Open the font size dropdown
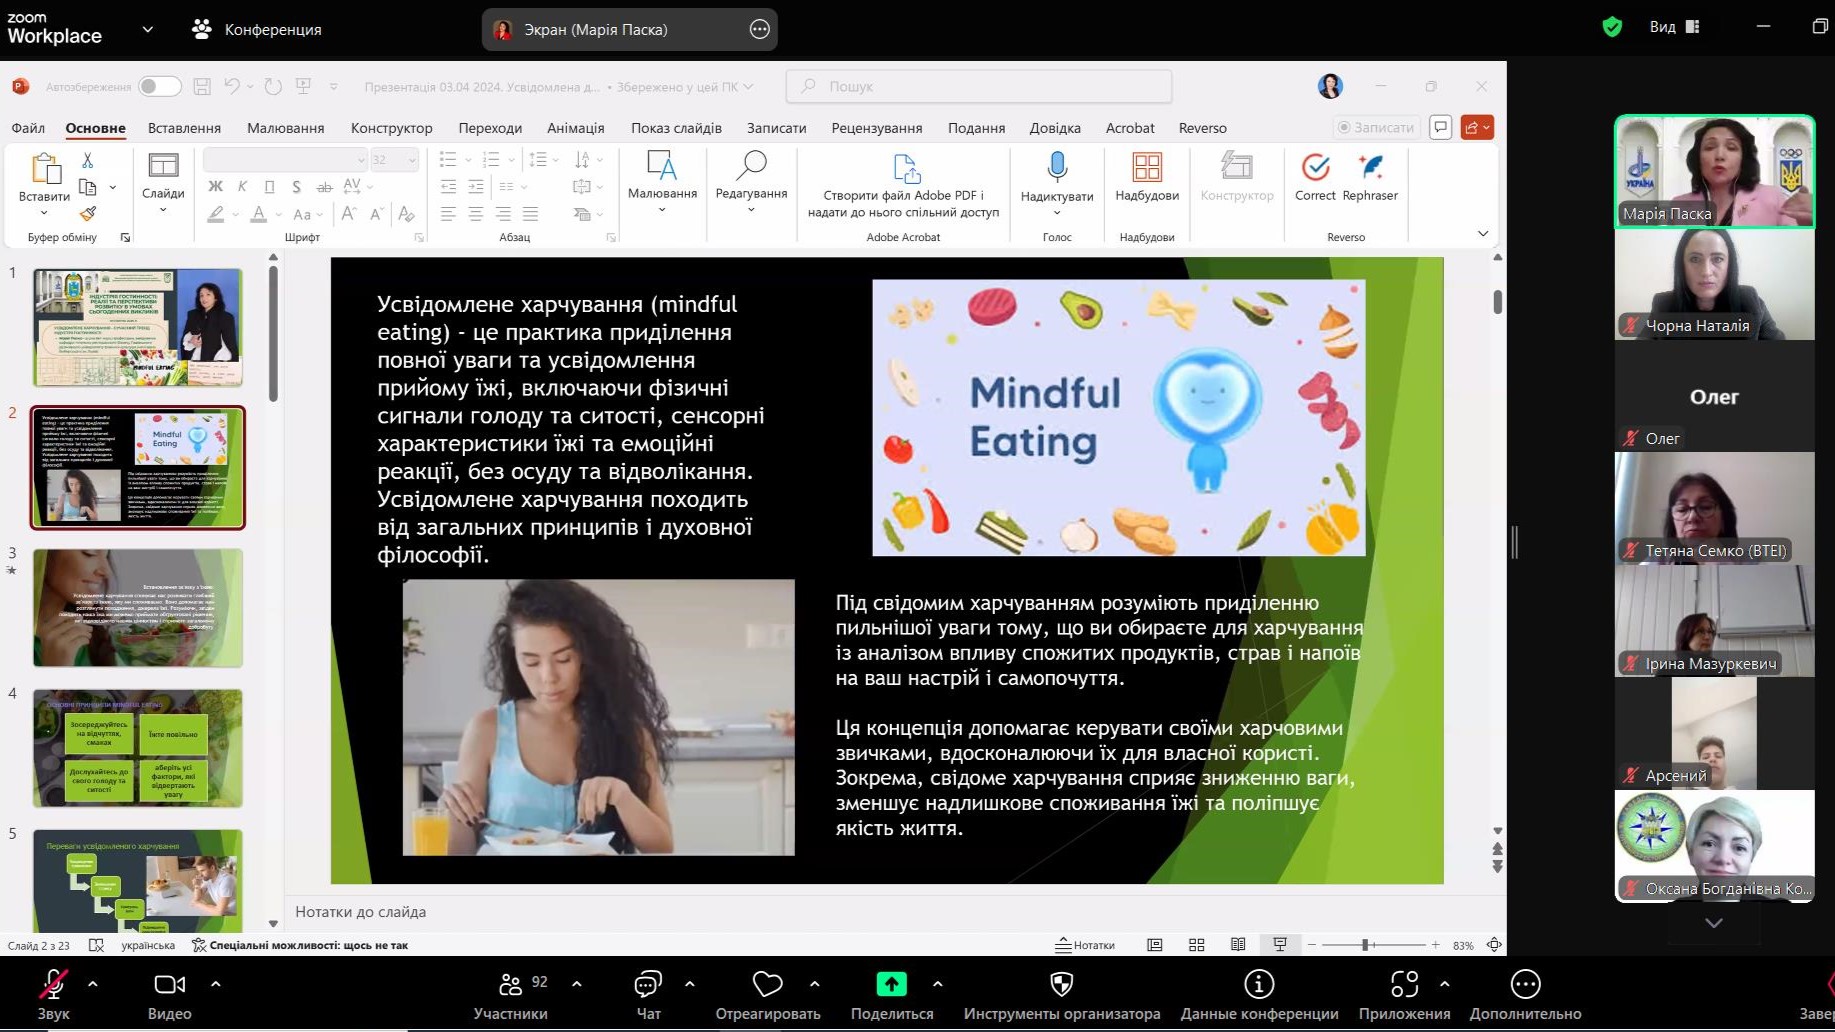The width and height of the screenshot is (1835, 1032). click(x=411, y=160)
